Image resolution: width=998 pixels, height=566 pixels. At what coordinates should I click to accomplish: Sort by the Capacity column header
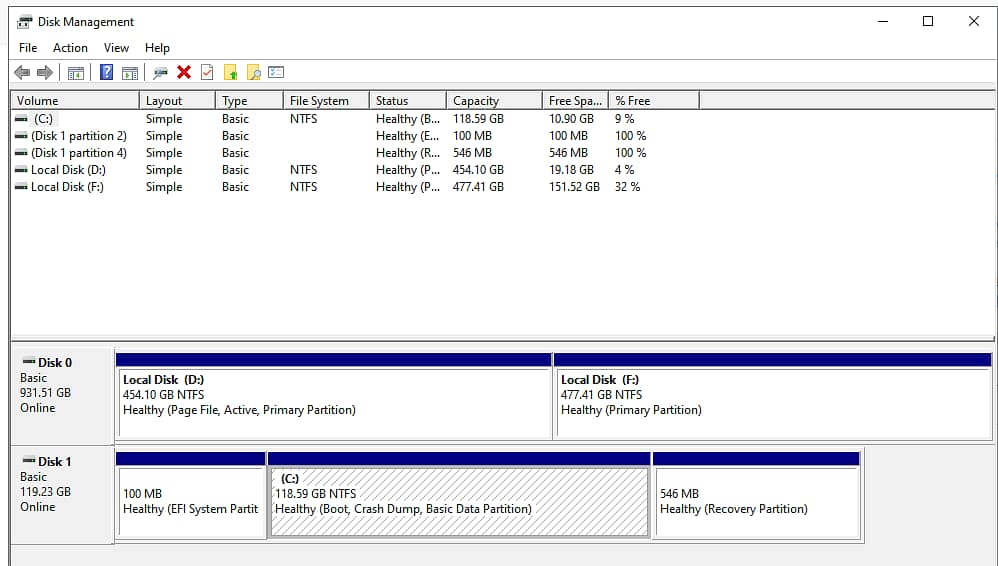tap(495, 101)
